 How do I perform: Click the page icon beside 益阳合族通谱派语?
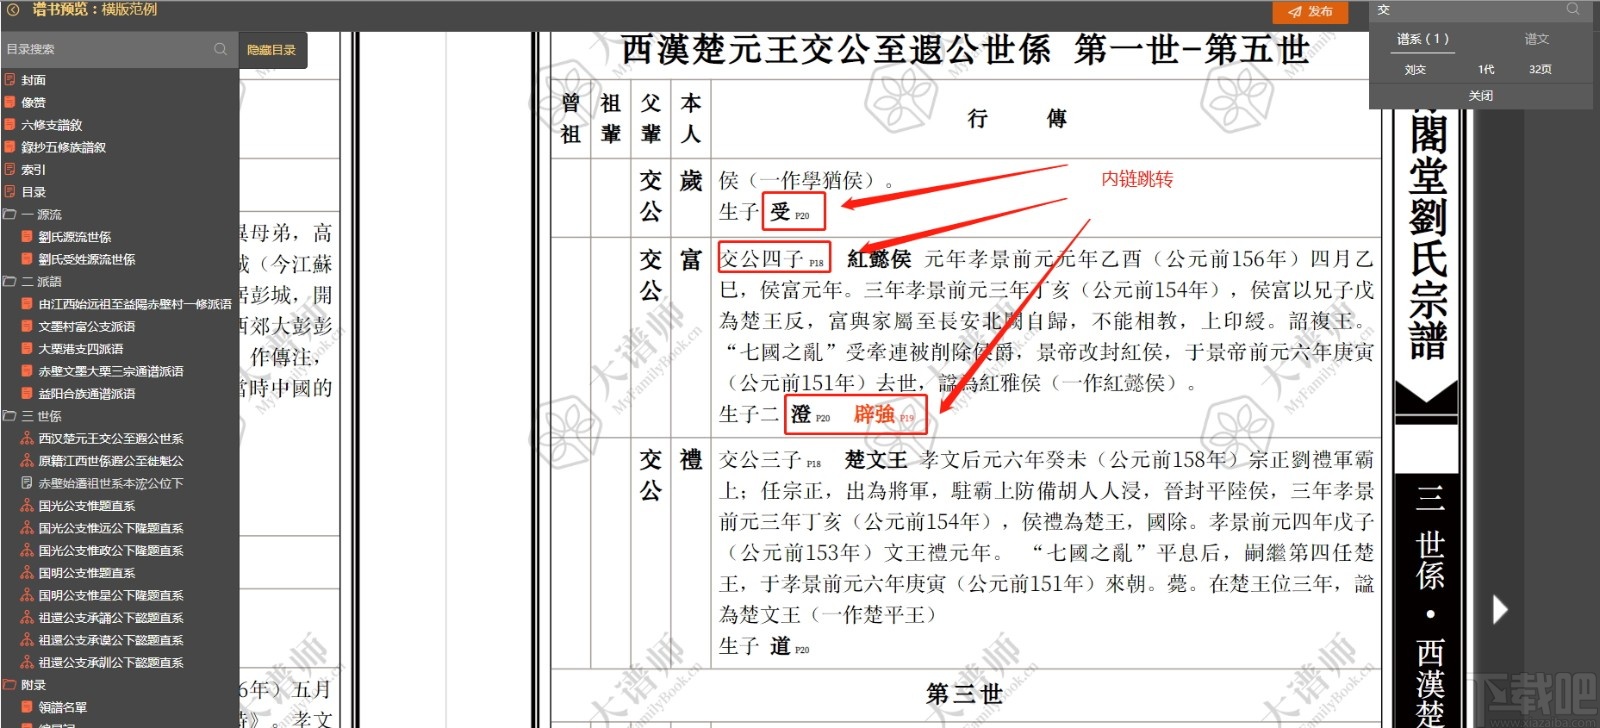pos(27,394)
